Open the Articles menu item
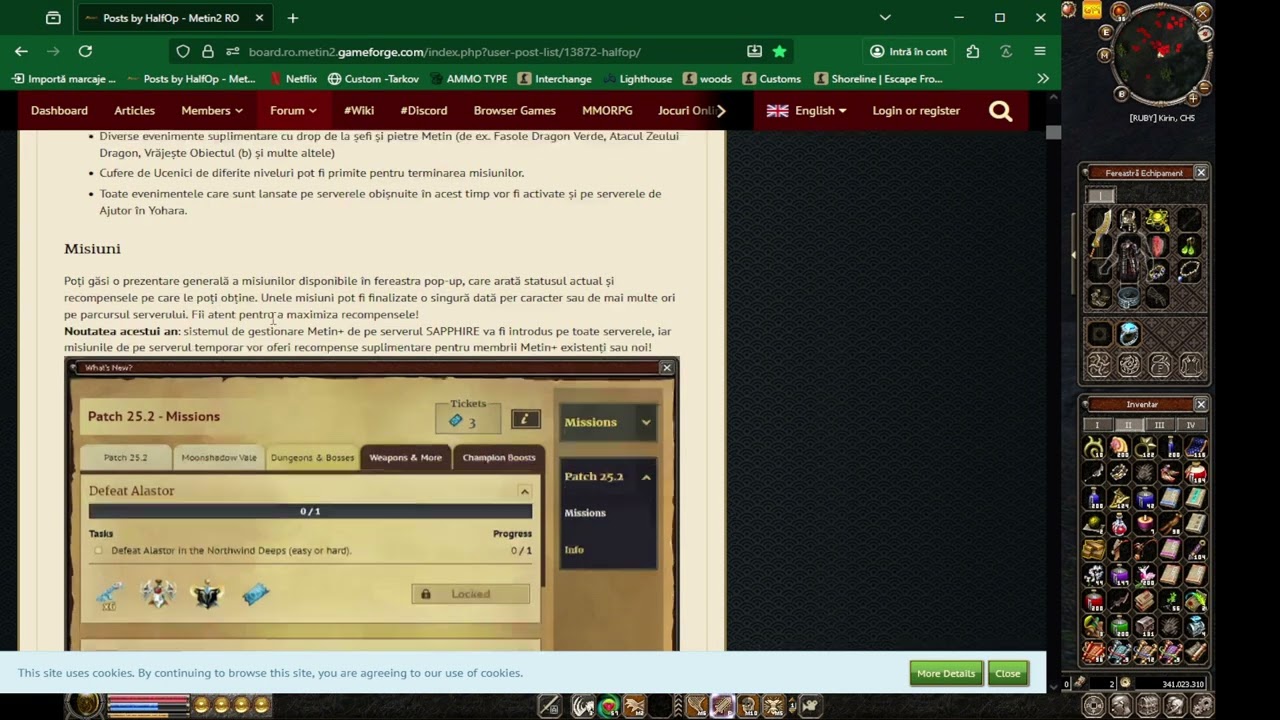Screen dimensions: 1280x720 pos(134,111)
